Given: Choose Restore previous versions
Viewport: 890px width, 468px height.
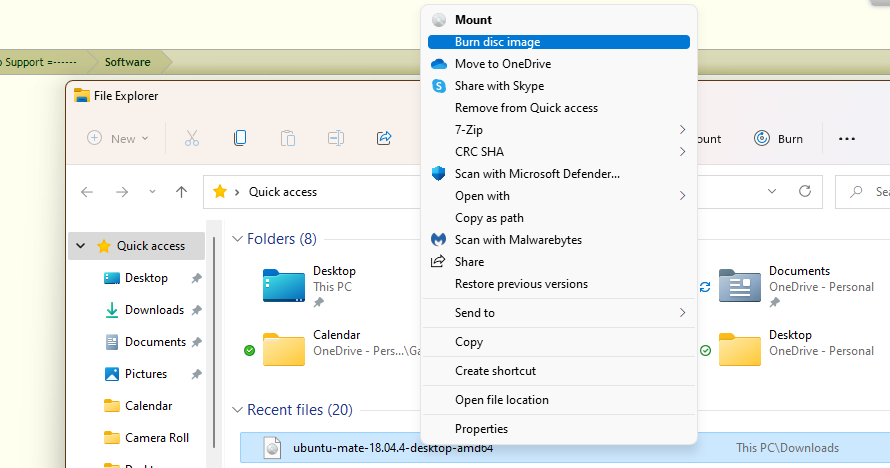Looking at the screenshot, I should tap(559, 284).
